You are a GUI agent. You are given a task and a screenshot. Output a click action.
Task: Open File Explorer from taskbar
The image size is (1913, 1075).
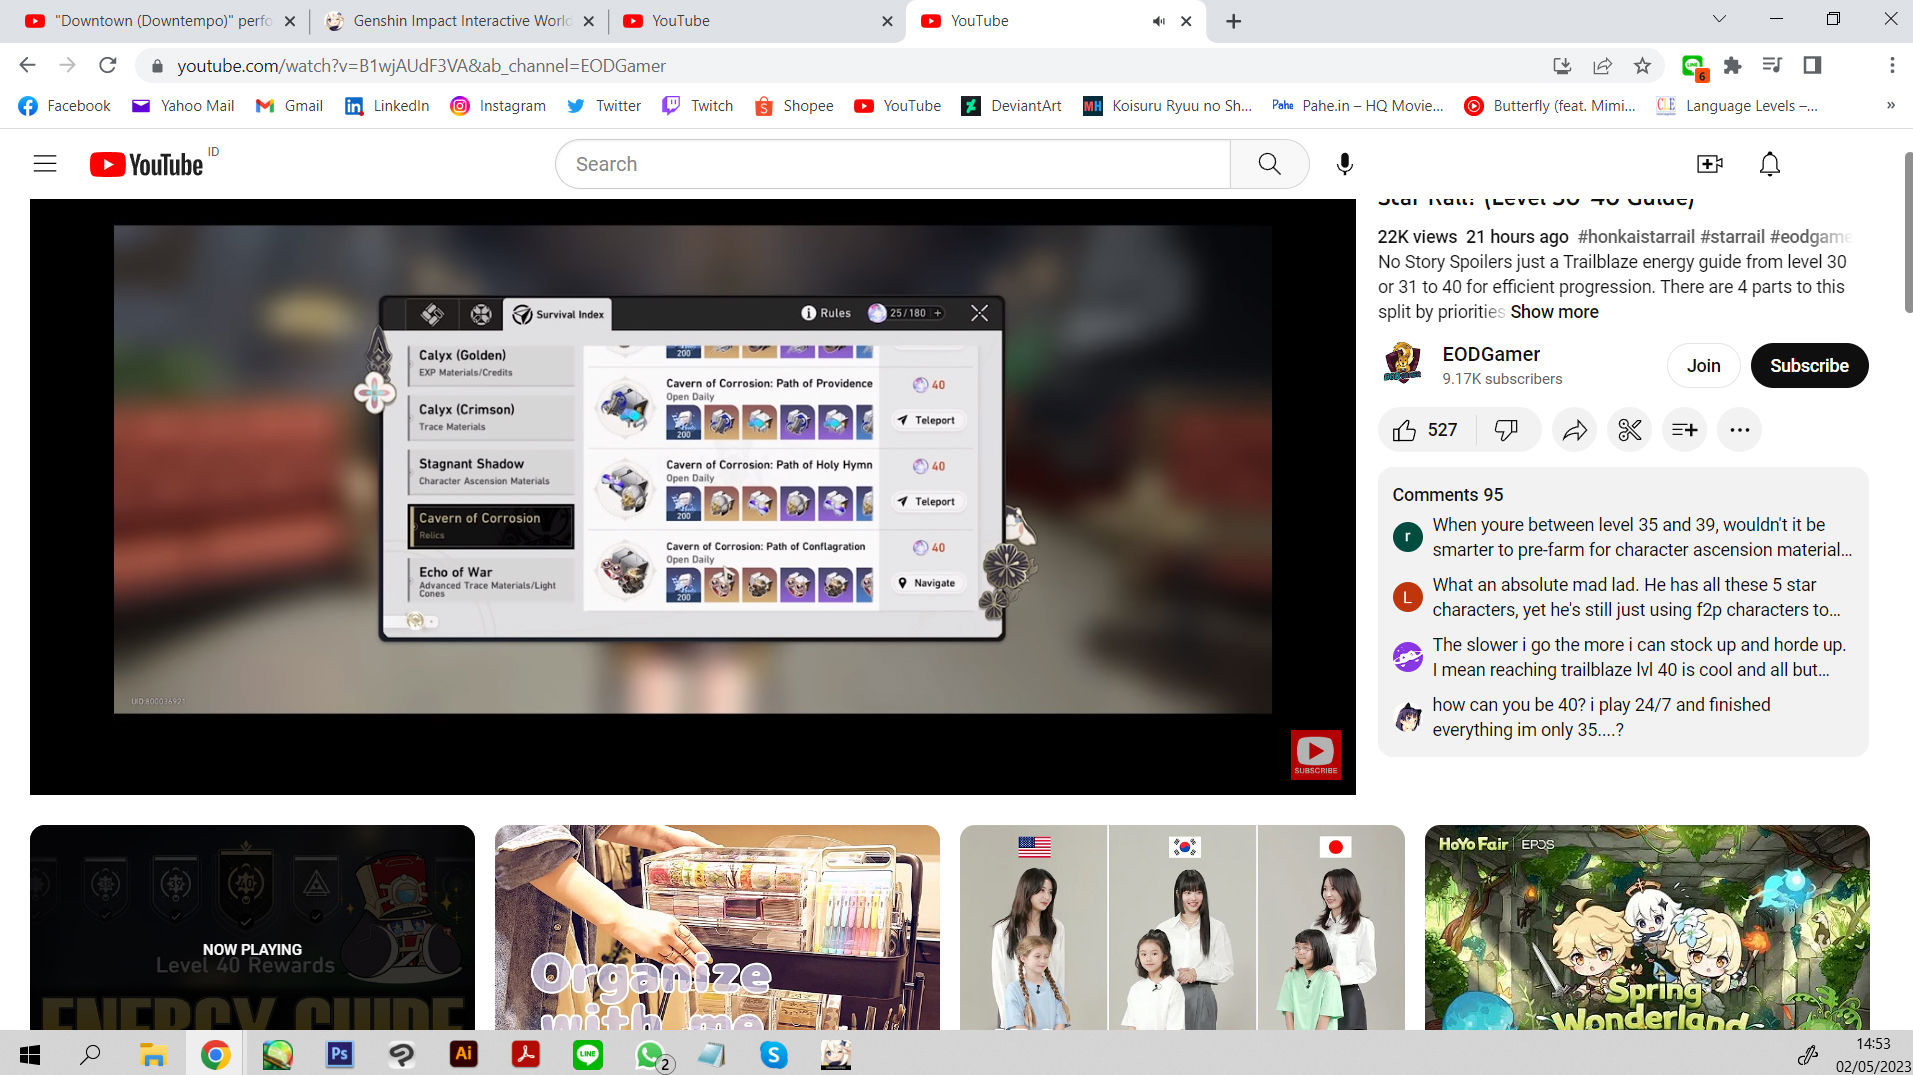pos(153,1054)
